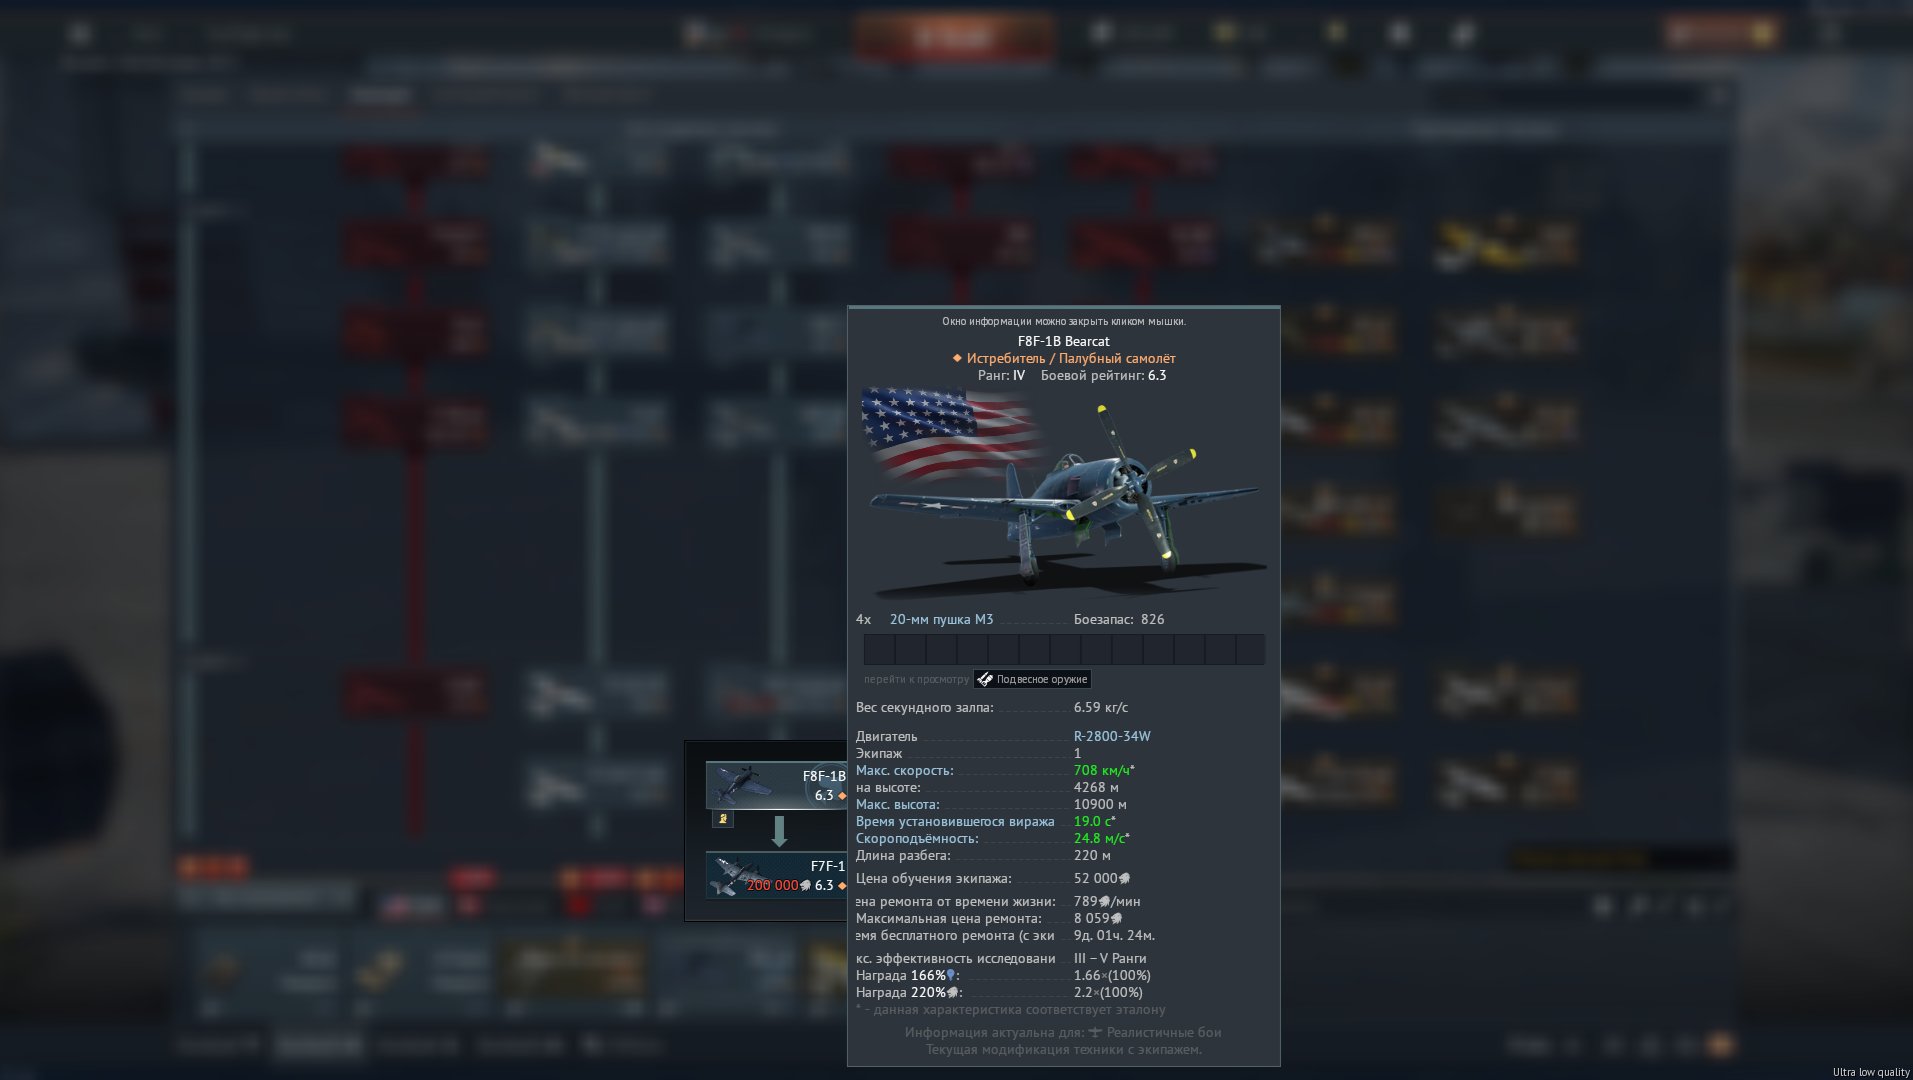Viewport: 1913px width, 1080px height.
Task: Click the silver lion icon beside Награда 220%
Action: pyautogui.click(x=952, y=993)
